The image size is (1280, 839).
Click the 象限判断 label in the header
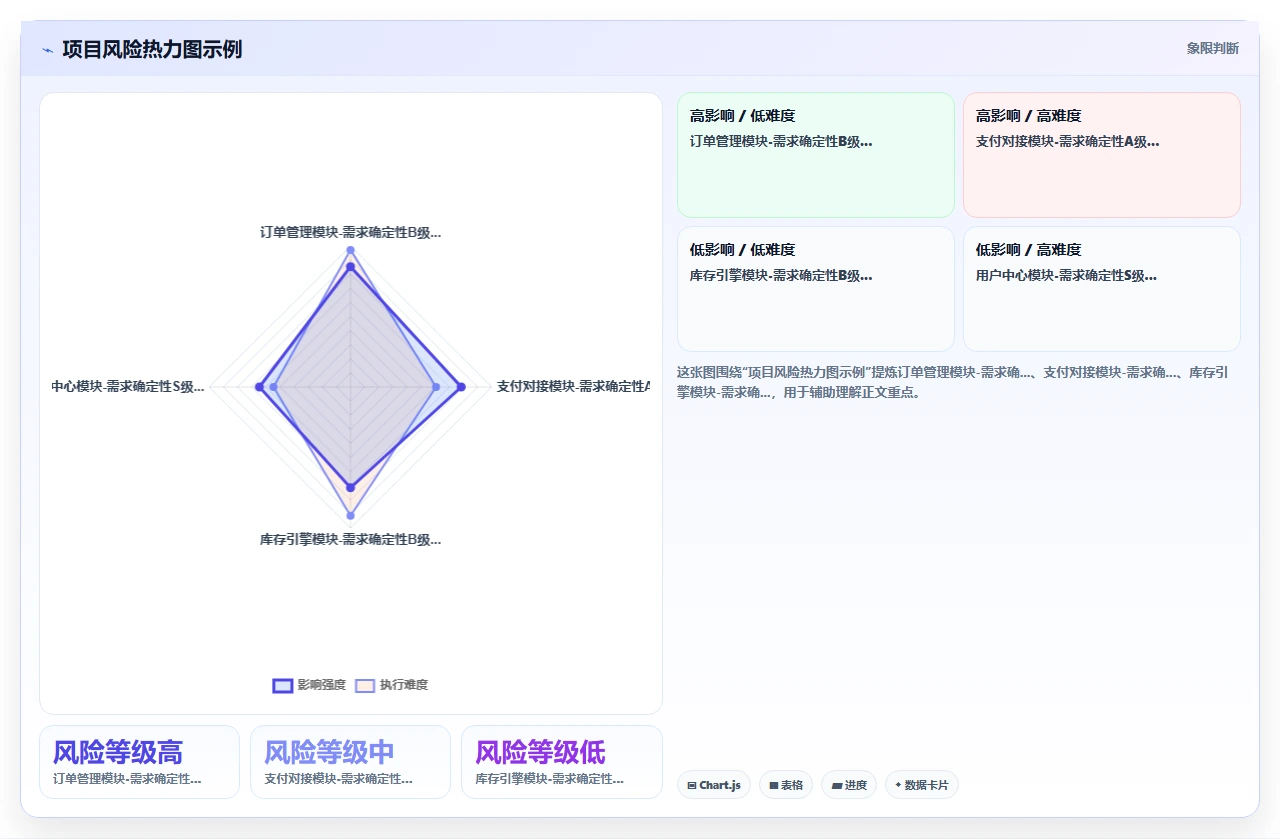click(1212, 48)
